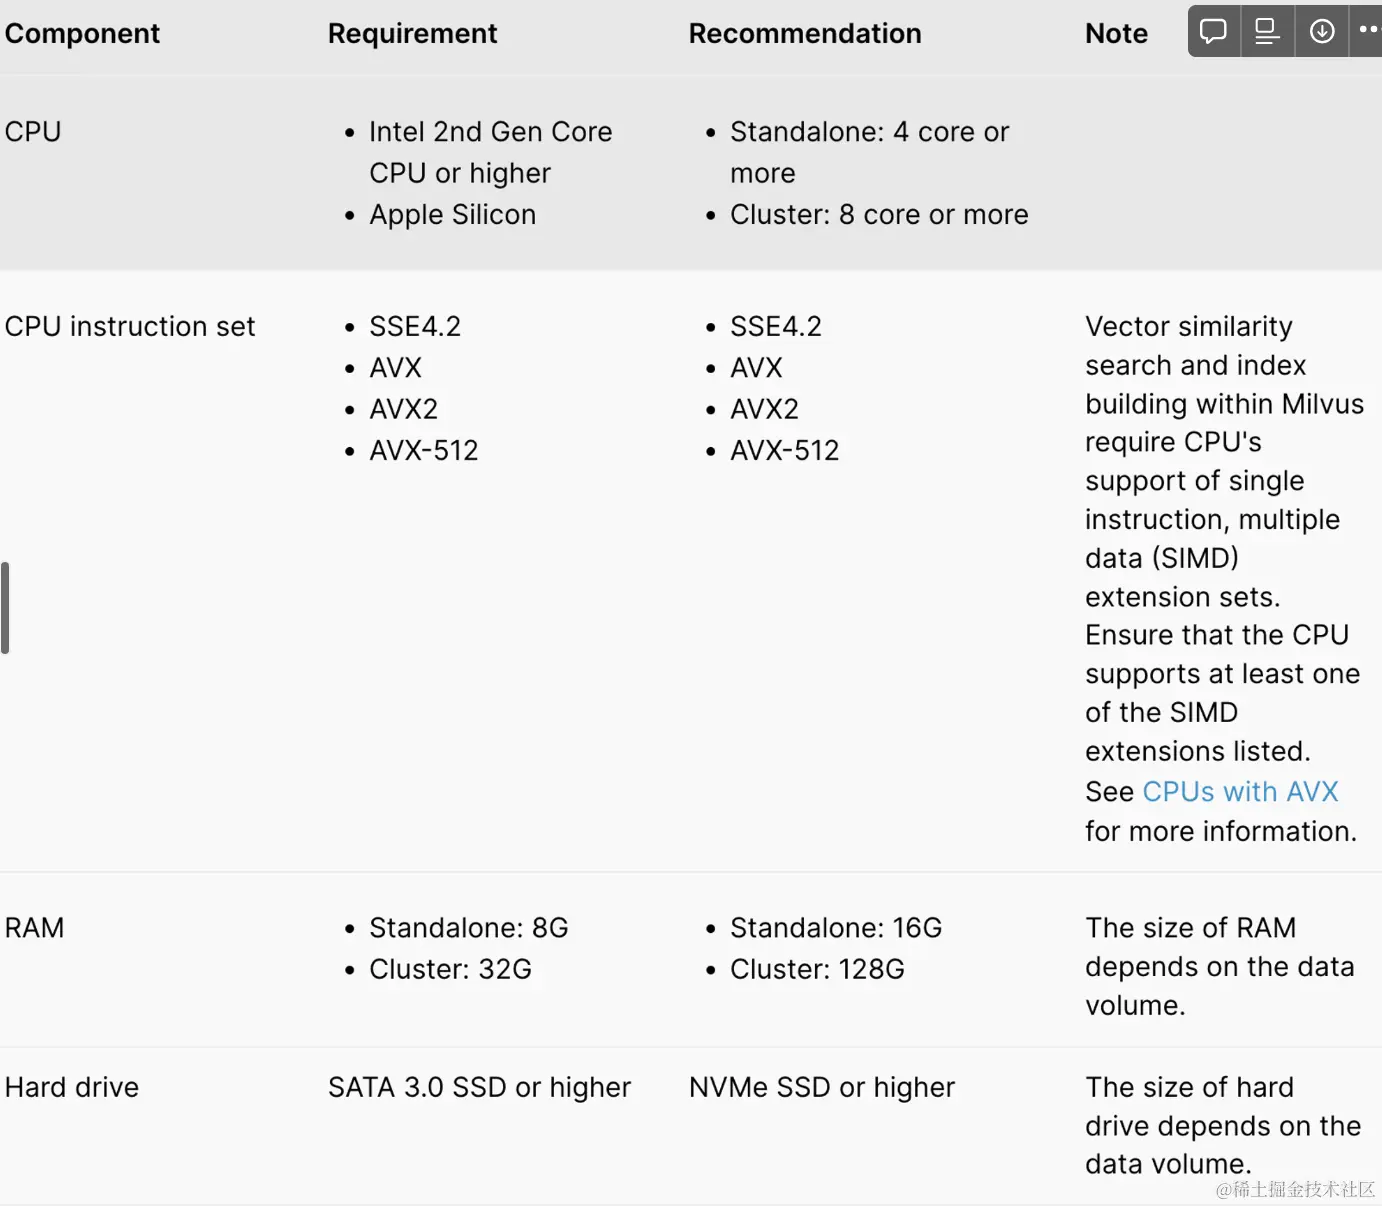Click the "NVMe SSD or higher" cell

pos(822,1087)
